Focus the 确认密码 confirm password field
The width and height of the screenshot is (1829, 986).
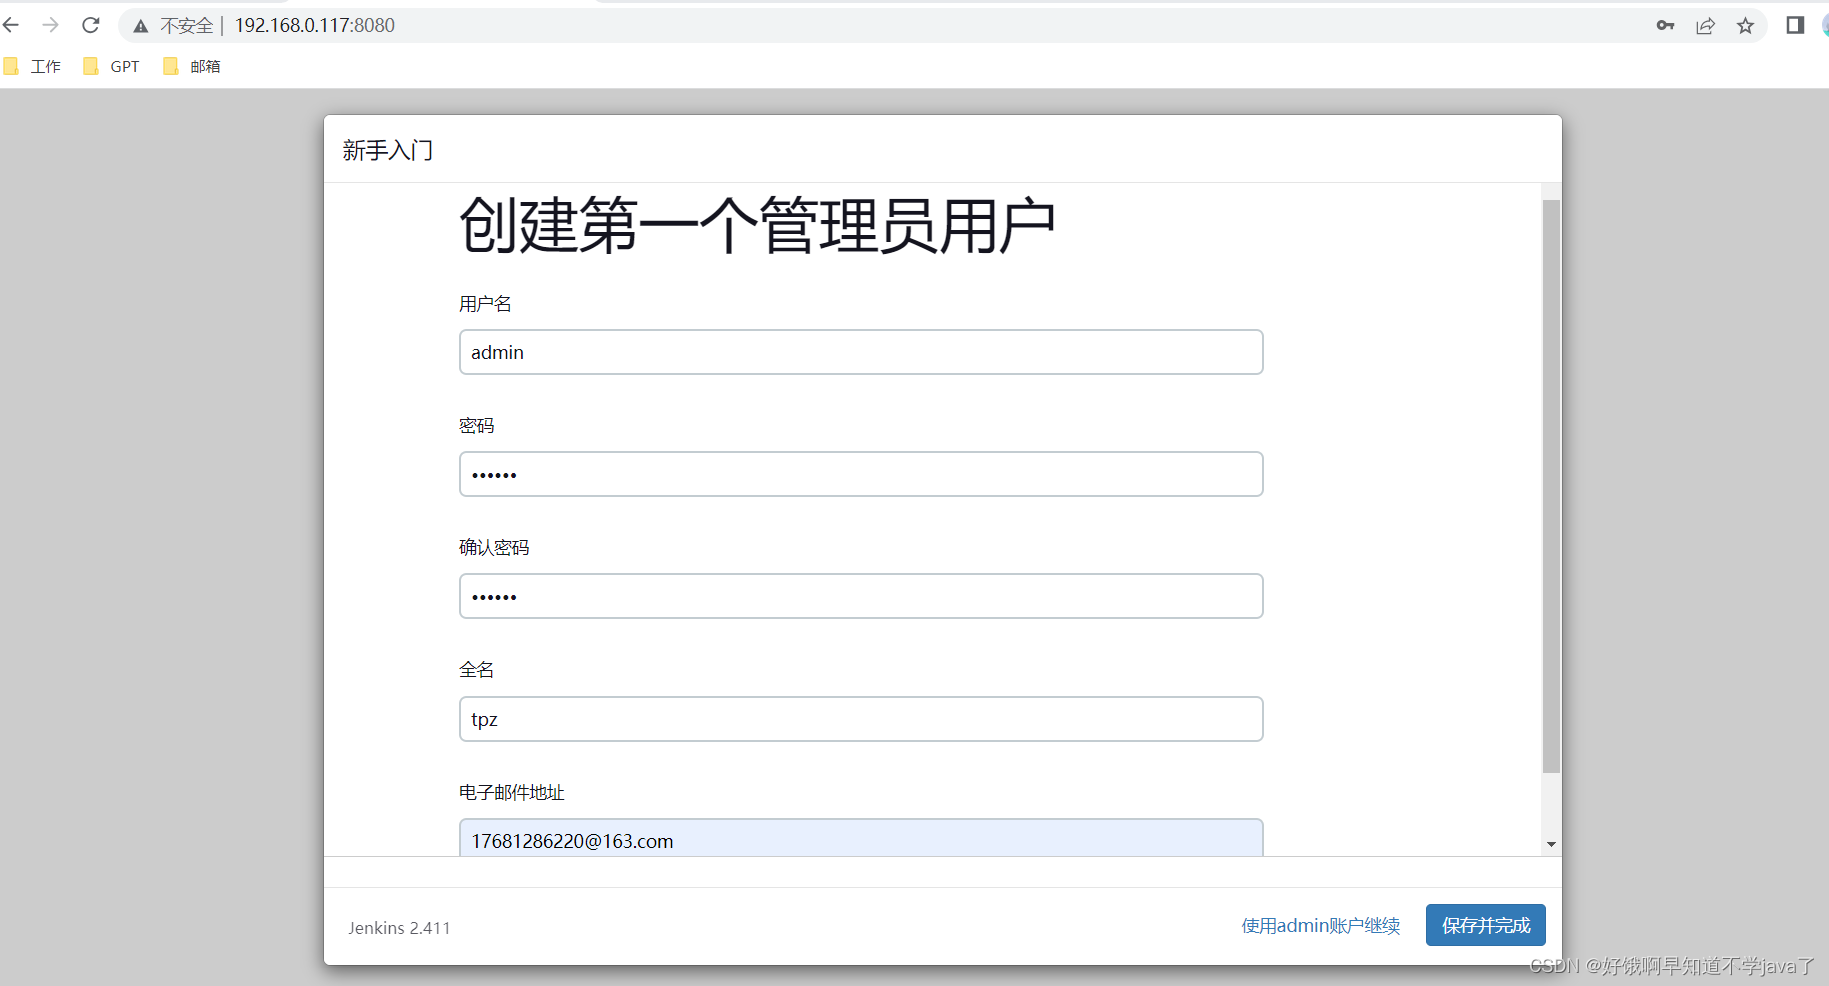(861, 596)
